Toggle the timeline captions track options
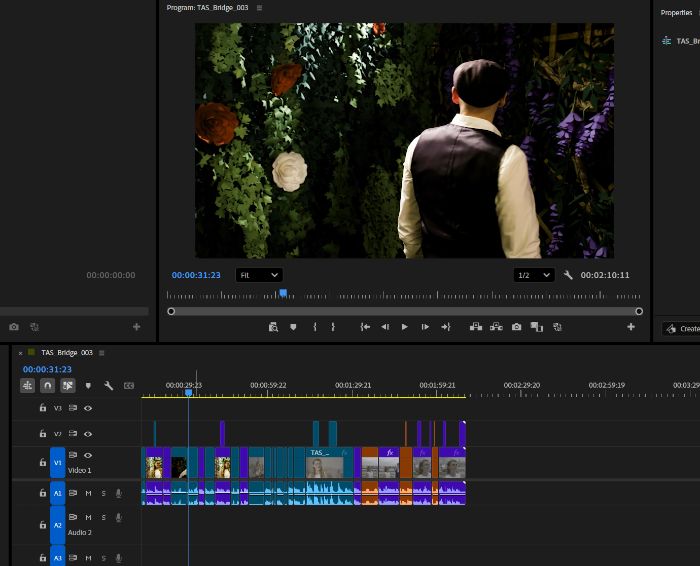 click(x=129, y=386)
